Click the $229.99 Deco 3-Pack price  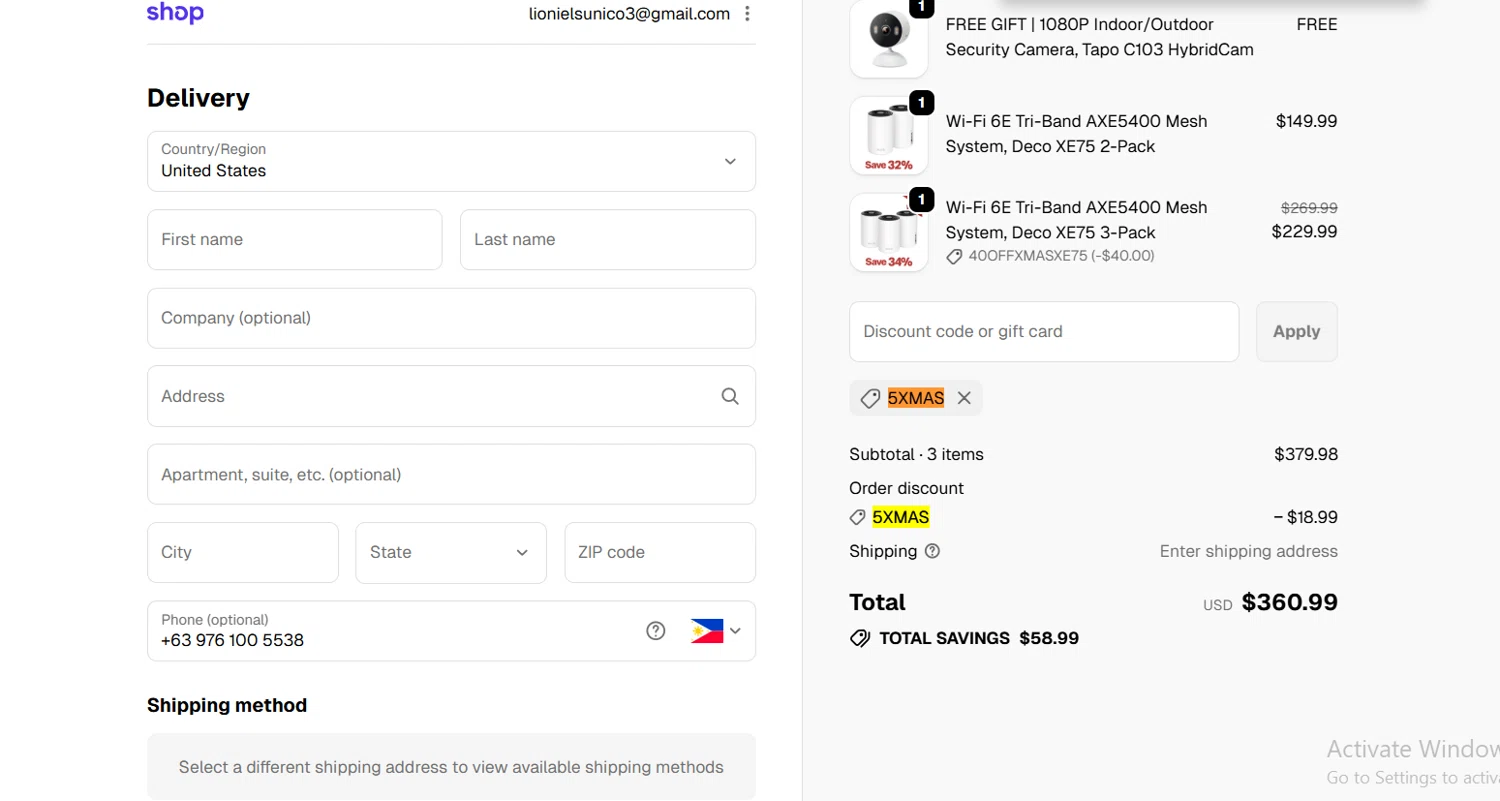pos(1305,231)
